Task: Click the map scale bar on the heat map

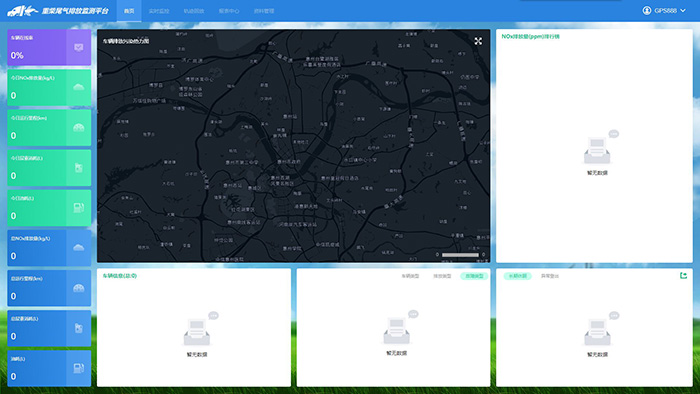Action: click(x=460, y=255)
